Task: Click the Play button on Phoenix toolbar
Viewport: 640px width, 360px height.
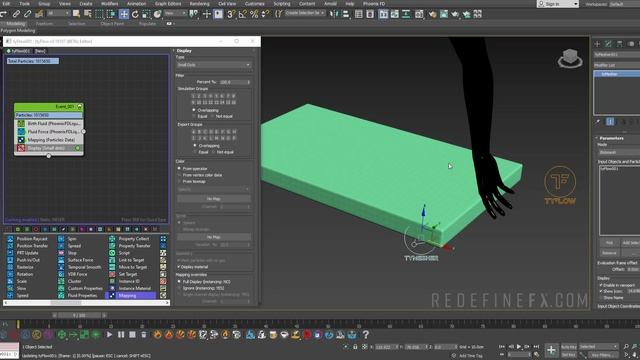Action: (x=109, y=335)
